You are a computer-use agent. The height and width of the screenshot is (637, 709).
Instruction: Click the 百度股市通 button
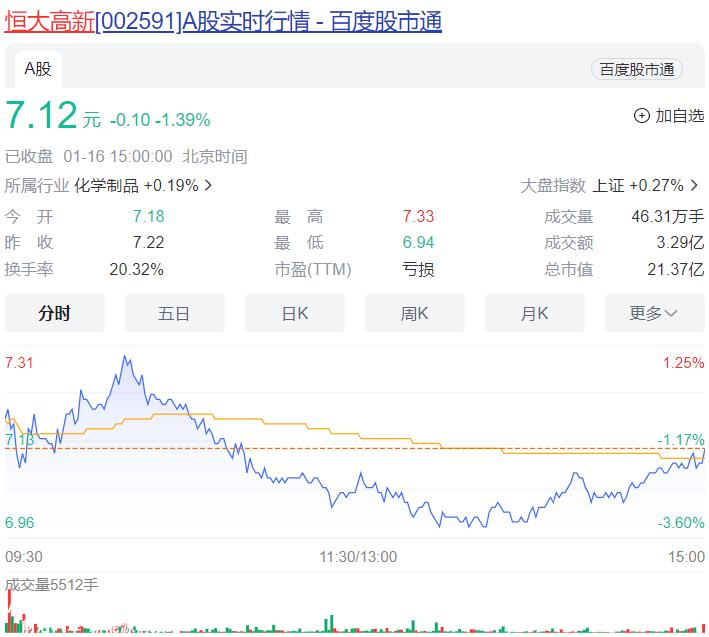637,70
